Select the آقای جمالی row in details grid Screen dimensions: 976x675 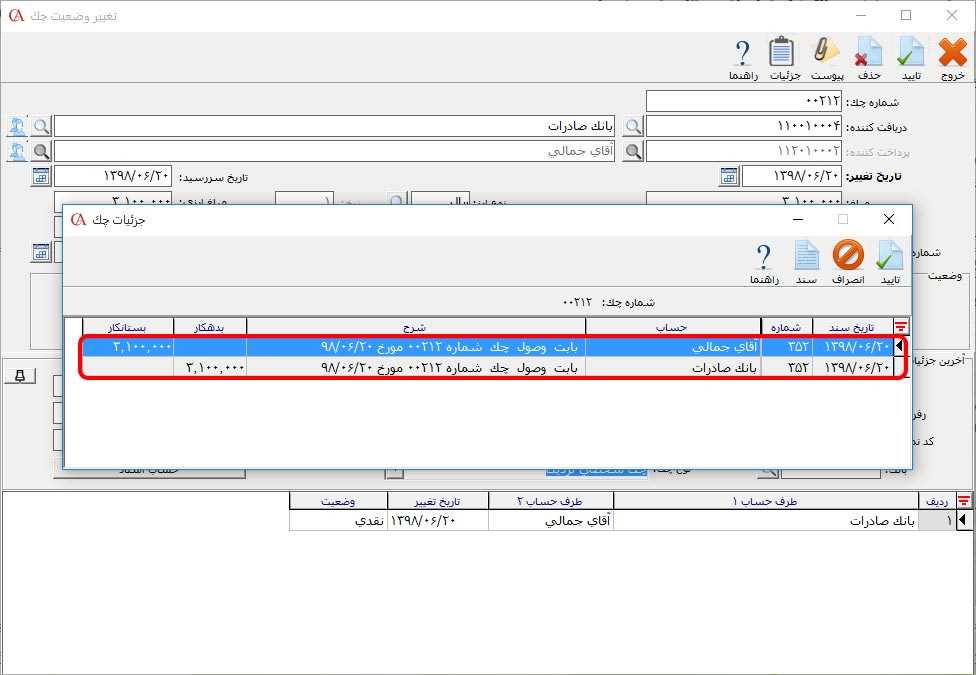[640, 347]
